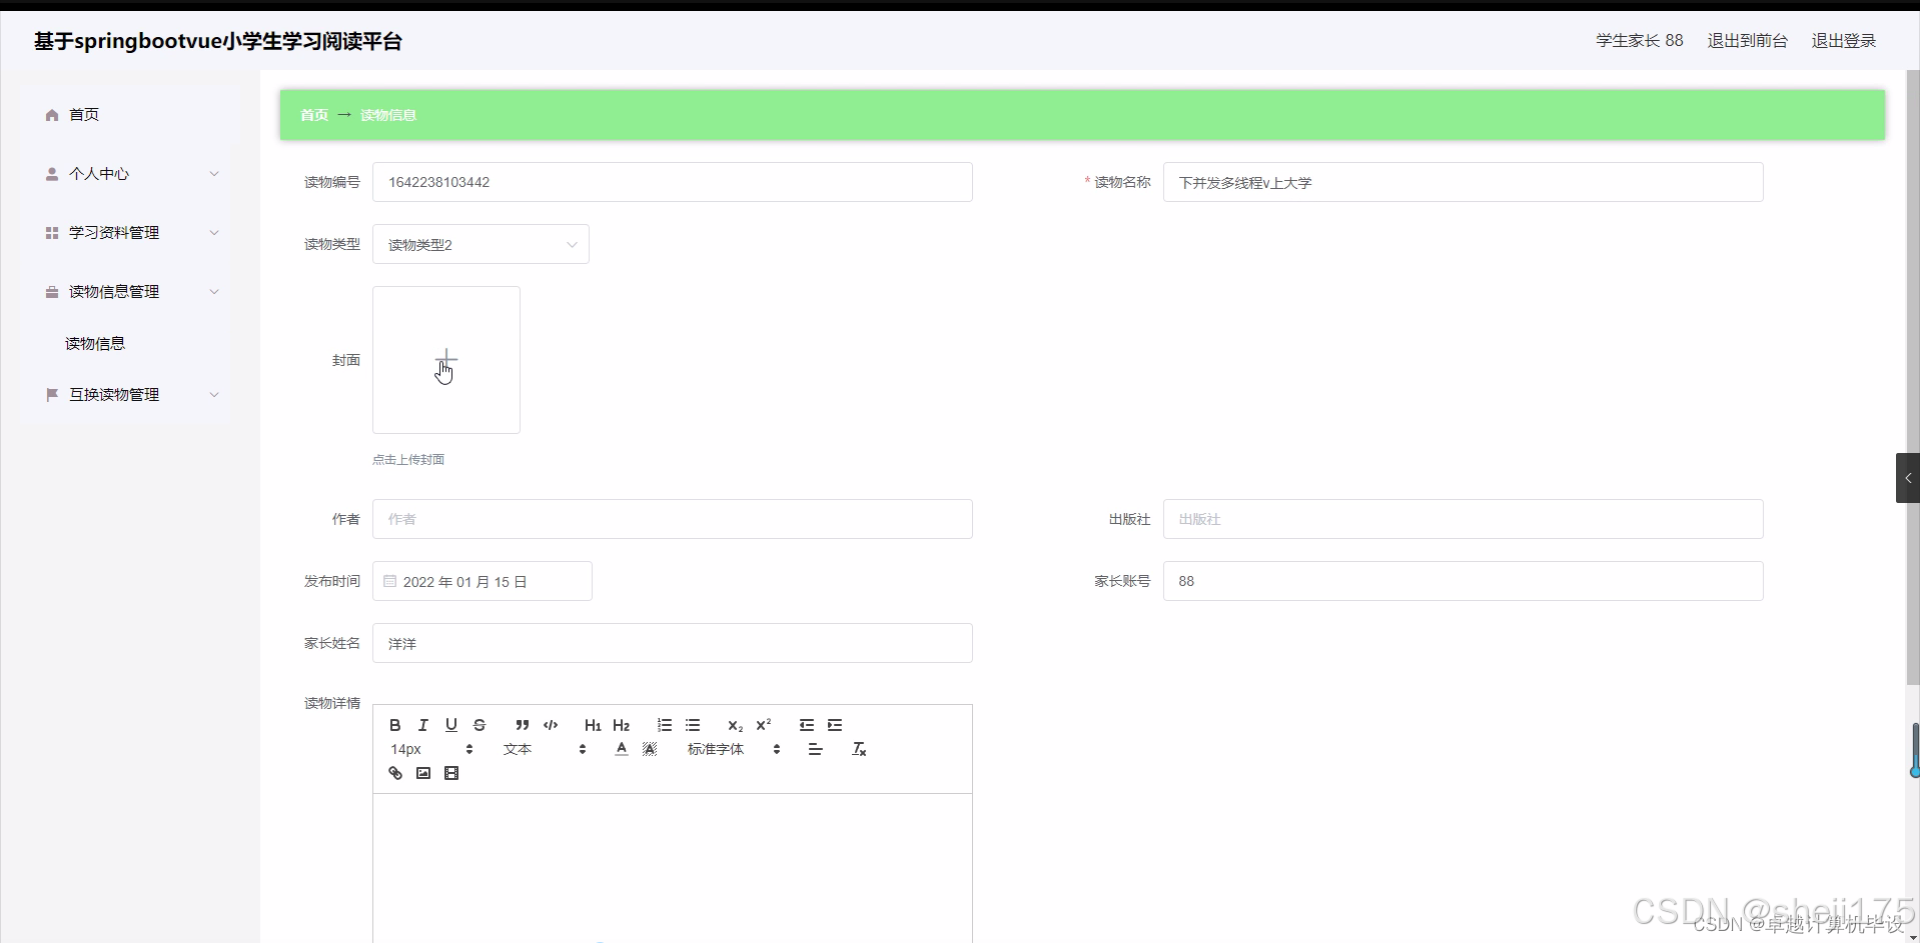Open the 读物类型 dropdown

(x=480, y=244)
